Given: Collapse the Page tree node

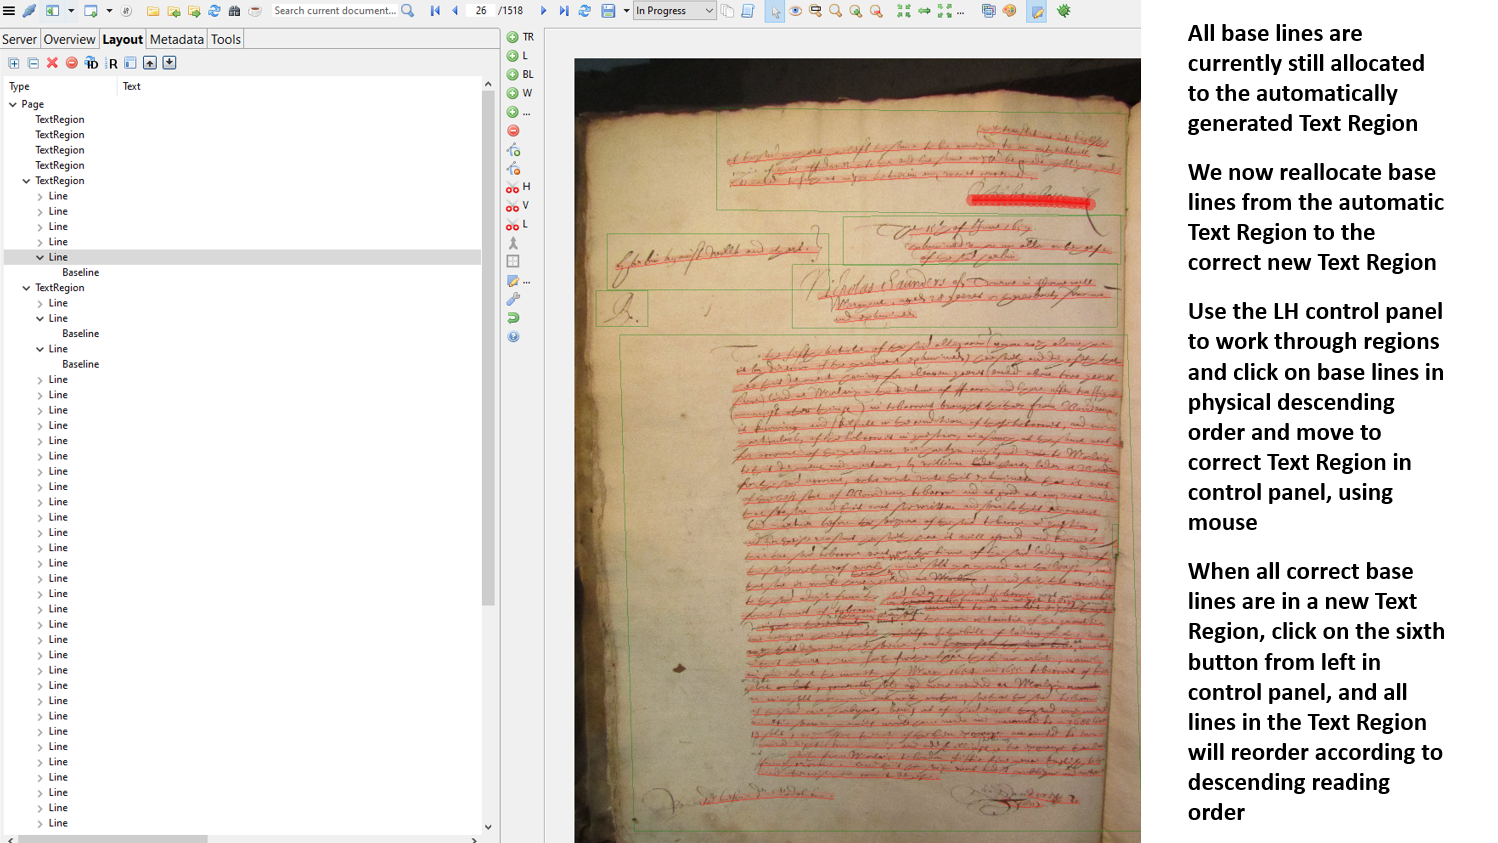Looking at the screenshot, I should click(x=13, y=104).
